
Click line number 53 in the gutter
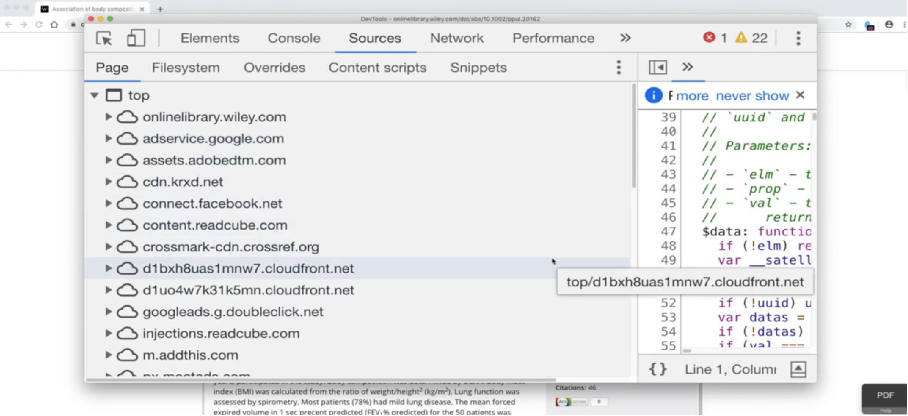[668, 318]
